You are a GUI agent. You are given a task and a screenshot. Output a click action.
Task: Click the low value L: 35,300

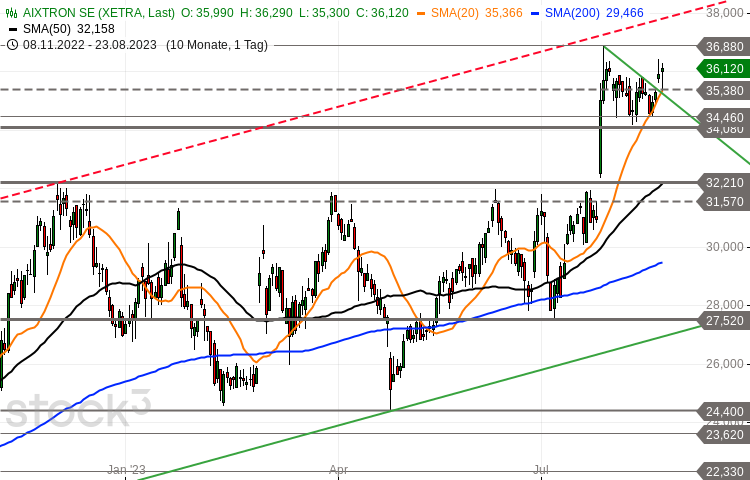pos(324,12)
